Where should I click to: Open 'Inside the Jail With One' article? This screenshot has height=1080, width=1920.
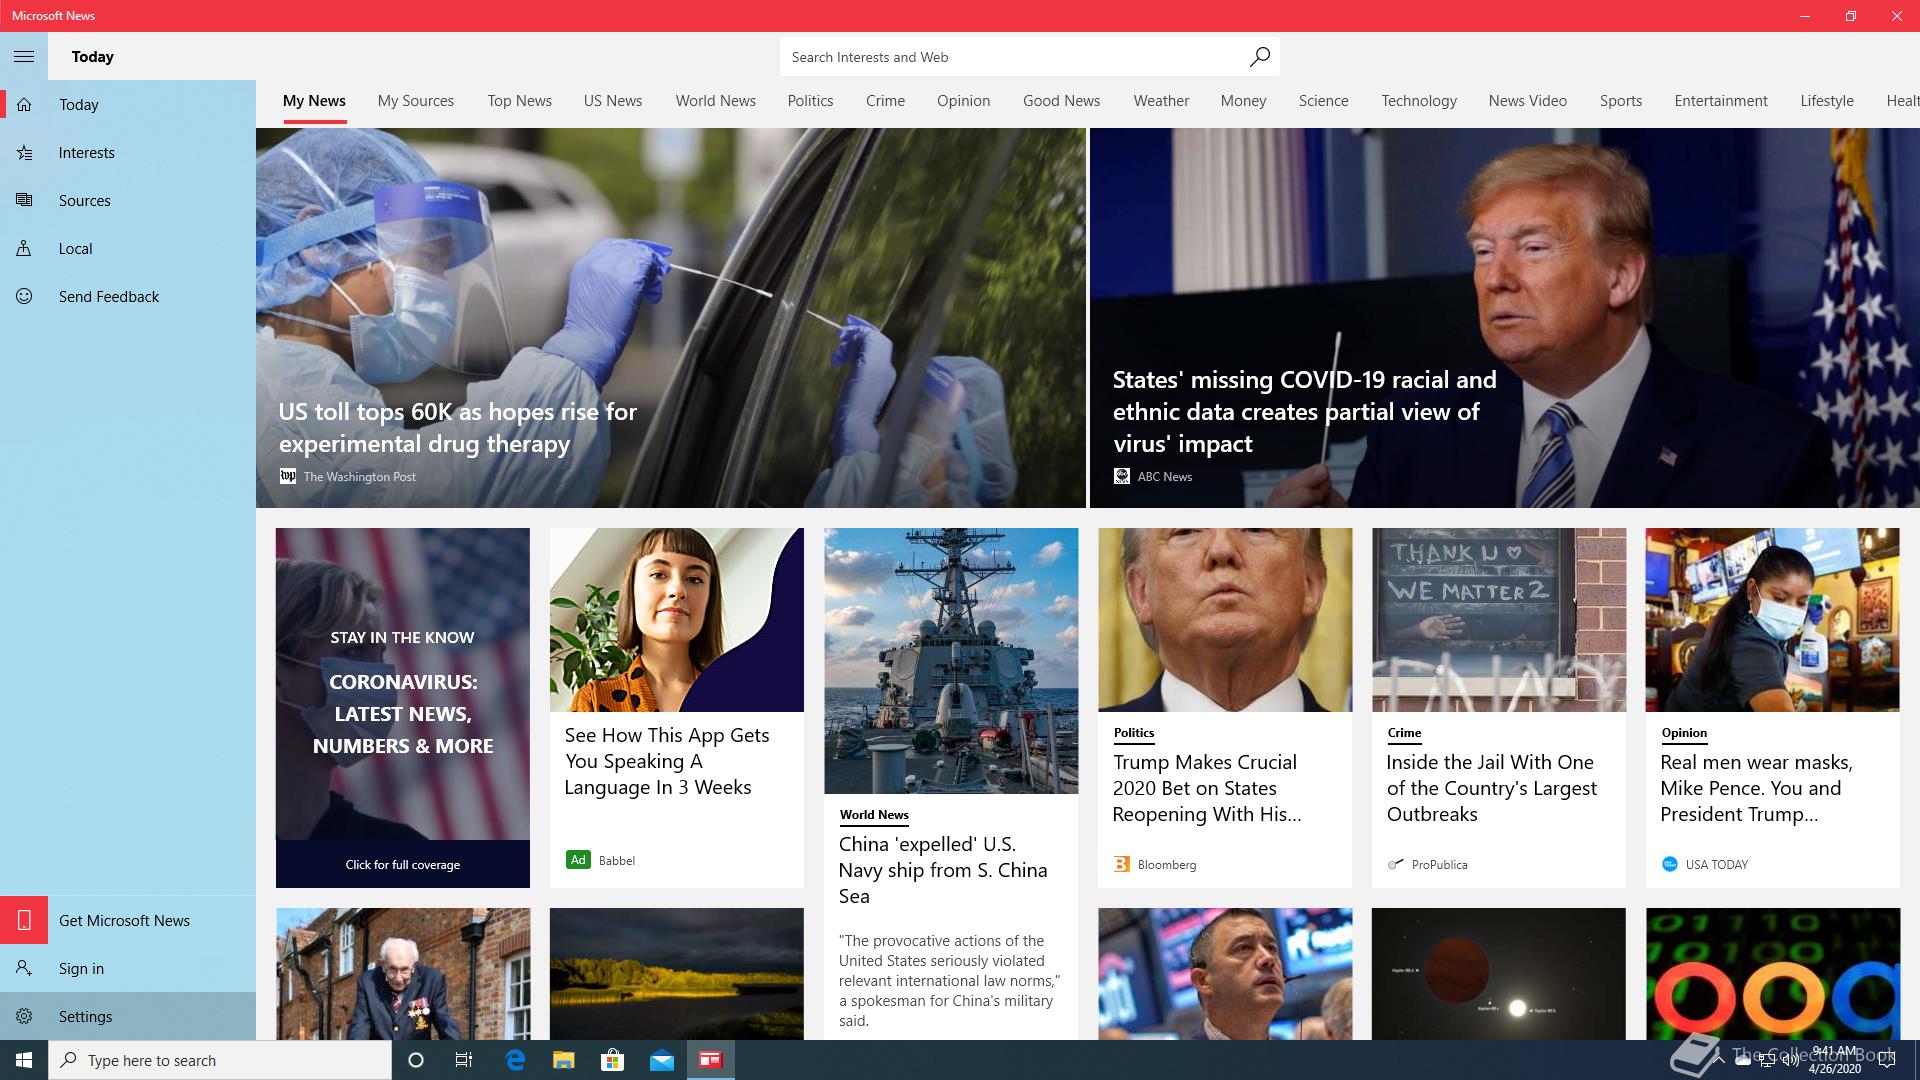point(1491,788)
